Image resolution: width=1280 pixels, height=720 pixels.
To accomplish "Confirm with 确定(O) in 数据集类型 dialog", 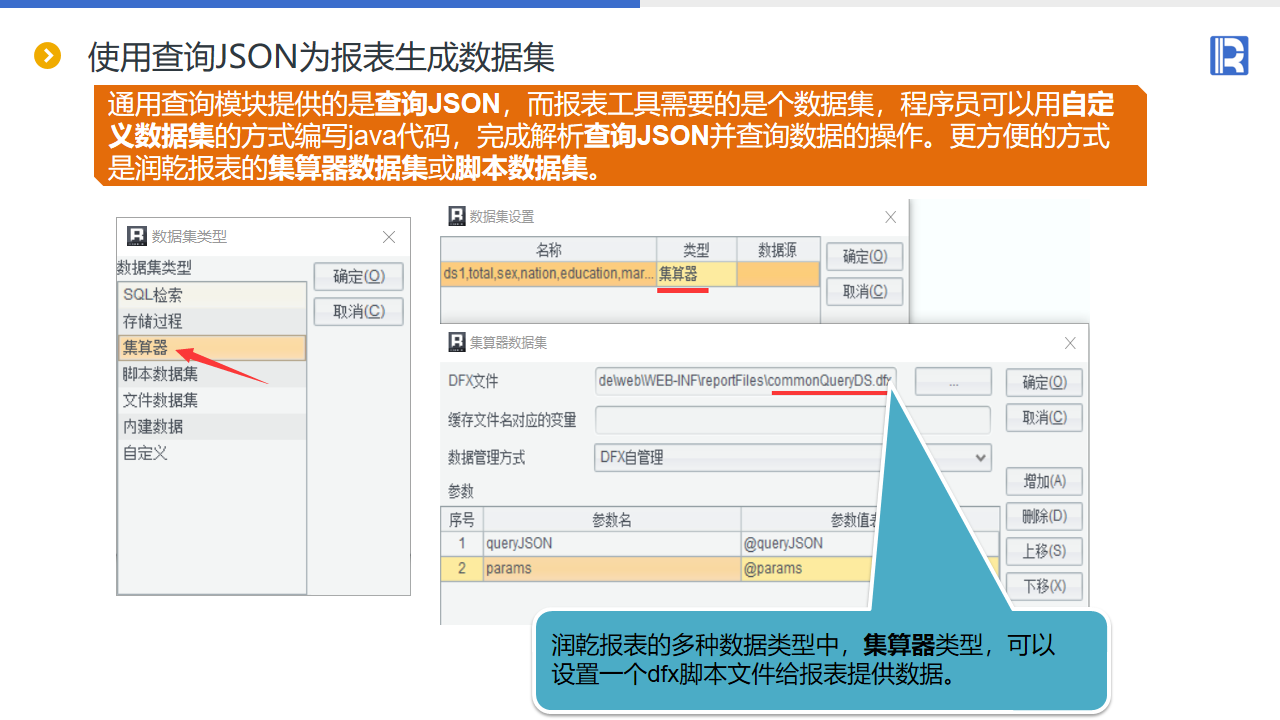I will click(x=358, y=277).
